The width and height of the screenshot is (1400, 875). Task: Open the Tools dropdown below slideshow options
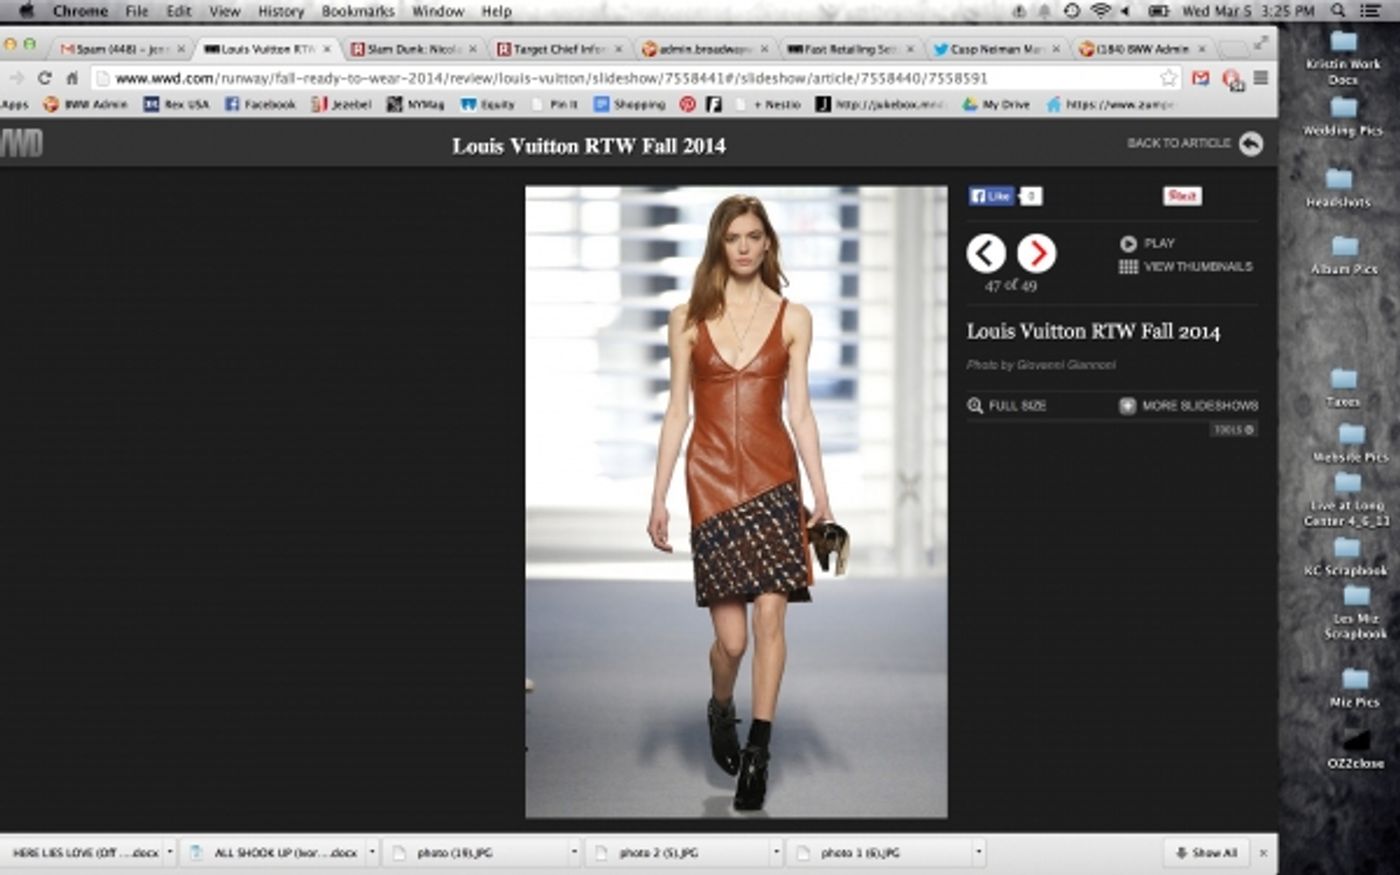pos(1234,430)
